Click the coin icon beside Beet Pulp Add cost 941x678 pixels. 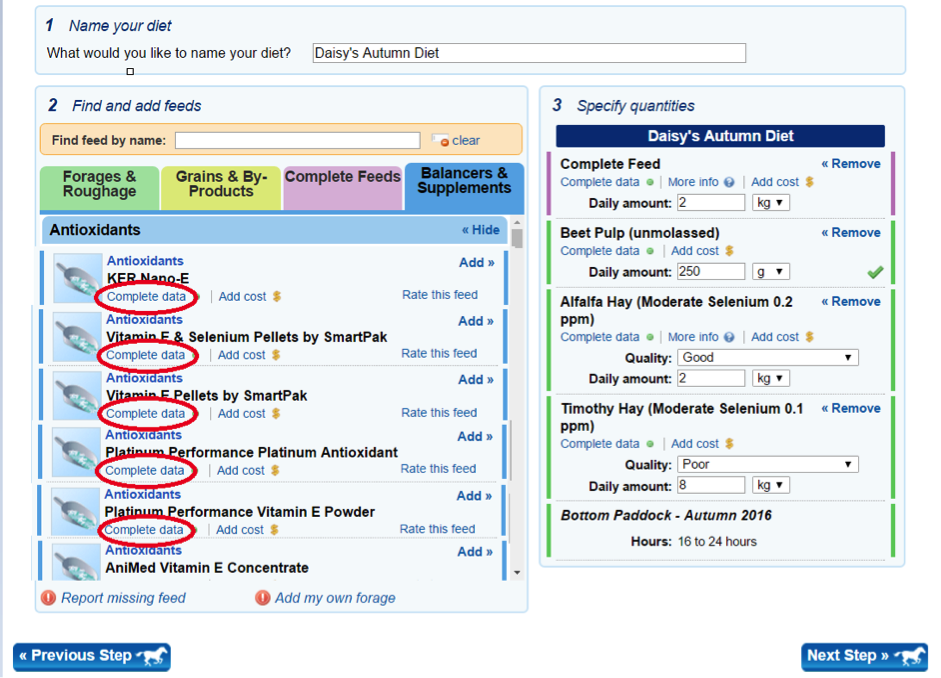(729, 251)
